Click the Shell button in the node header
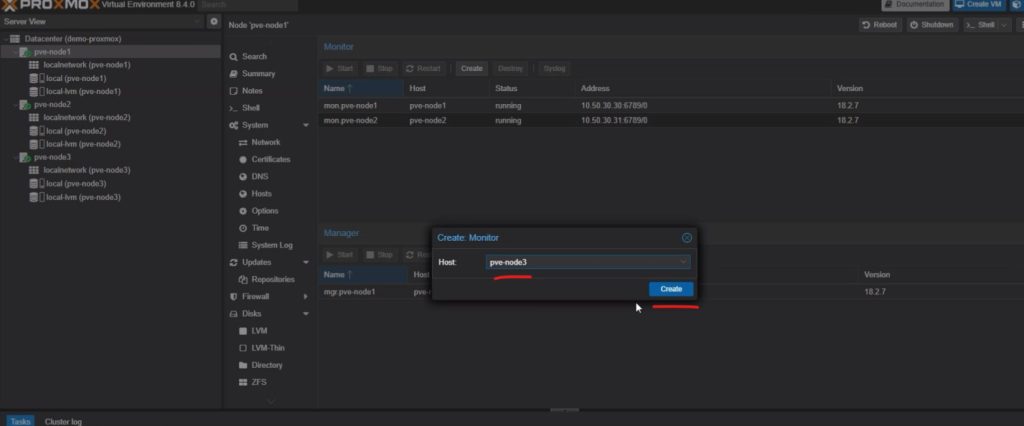 tap(980, 25)
